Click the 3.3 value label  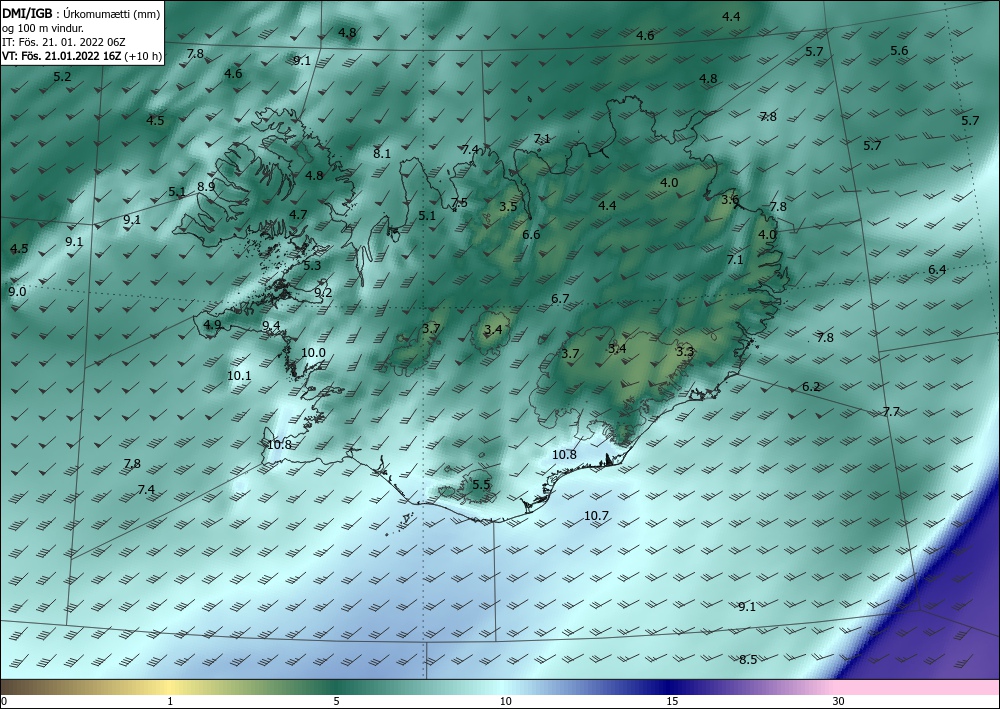685,351
